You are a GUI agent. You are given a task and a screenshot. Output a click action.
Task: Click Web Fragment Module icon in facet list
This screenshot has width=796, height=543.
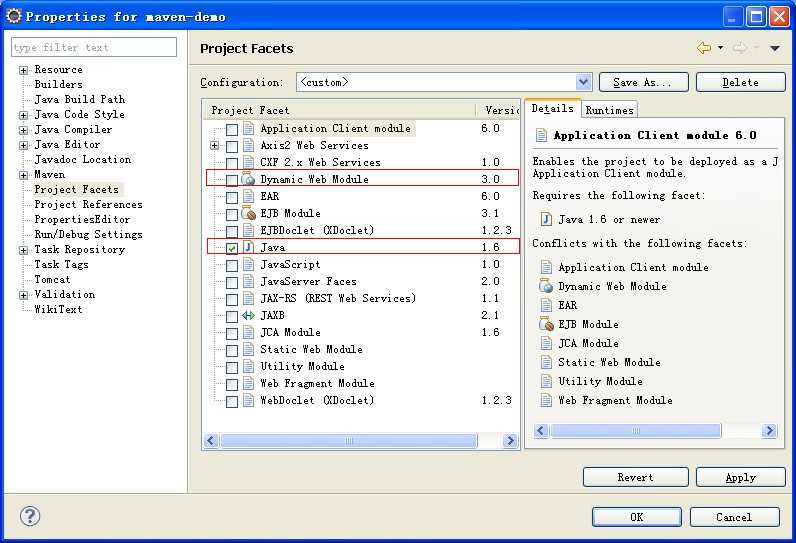(x=248, y=383)
